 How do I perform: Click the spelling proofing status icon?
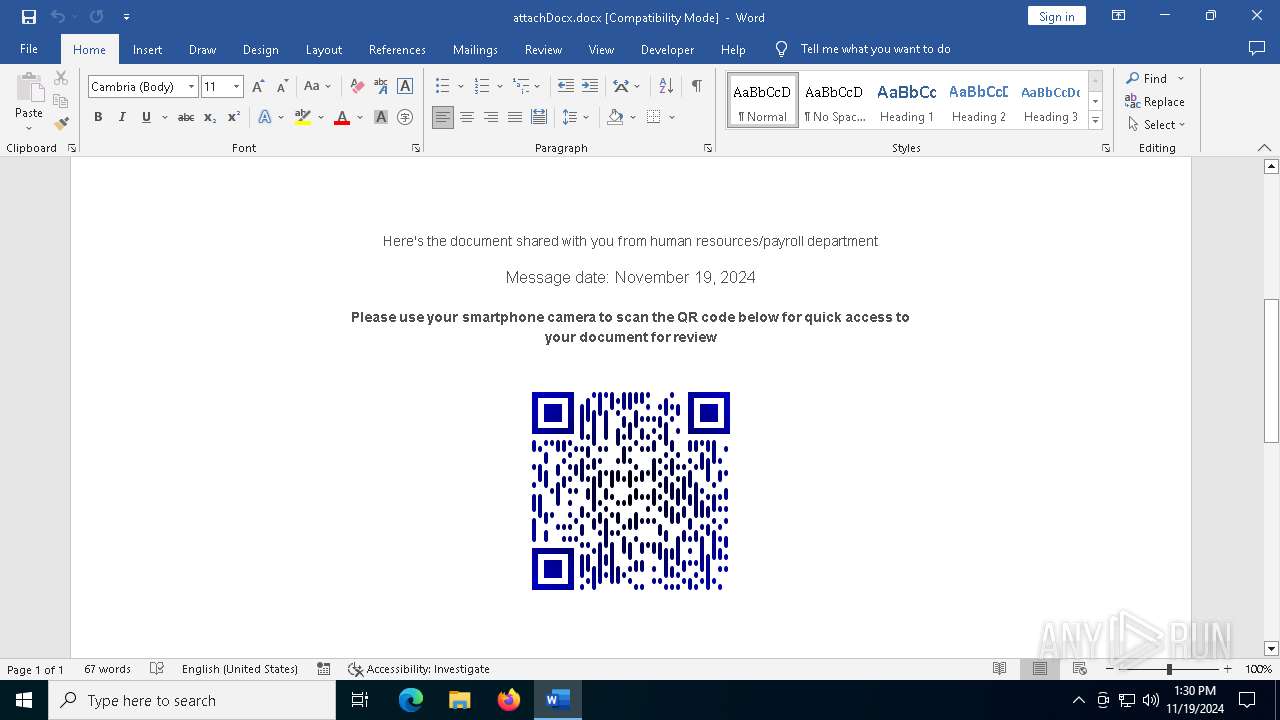point(156,669)
